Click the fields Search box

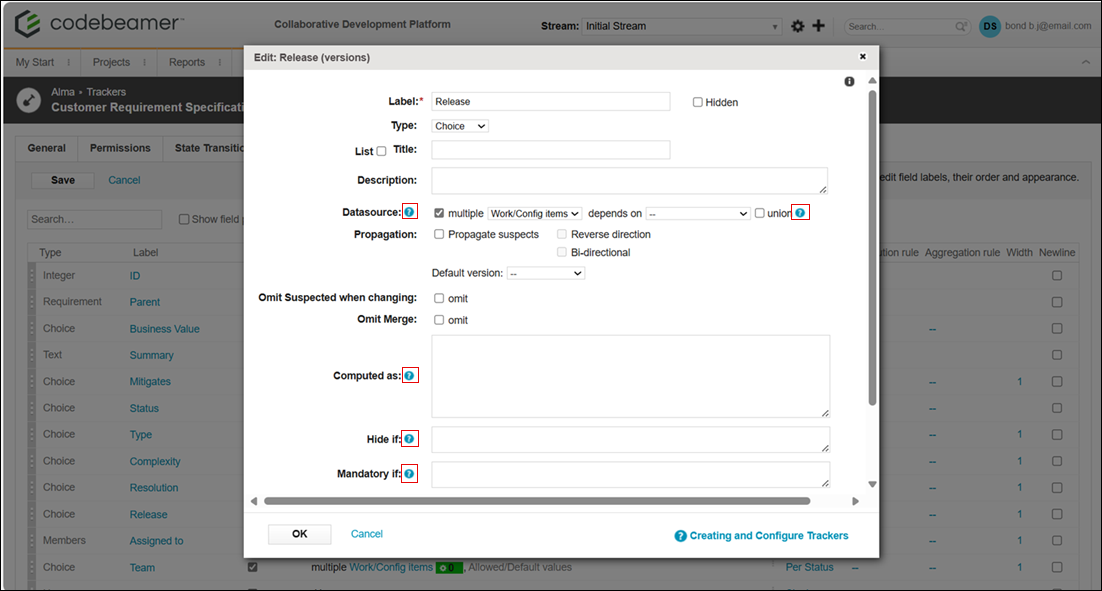tap(94, 219)
